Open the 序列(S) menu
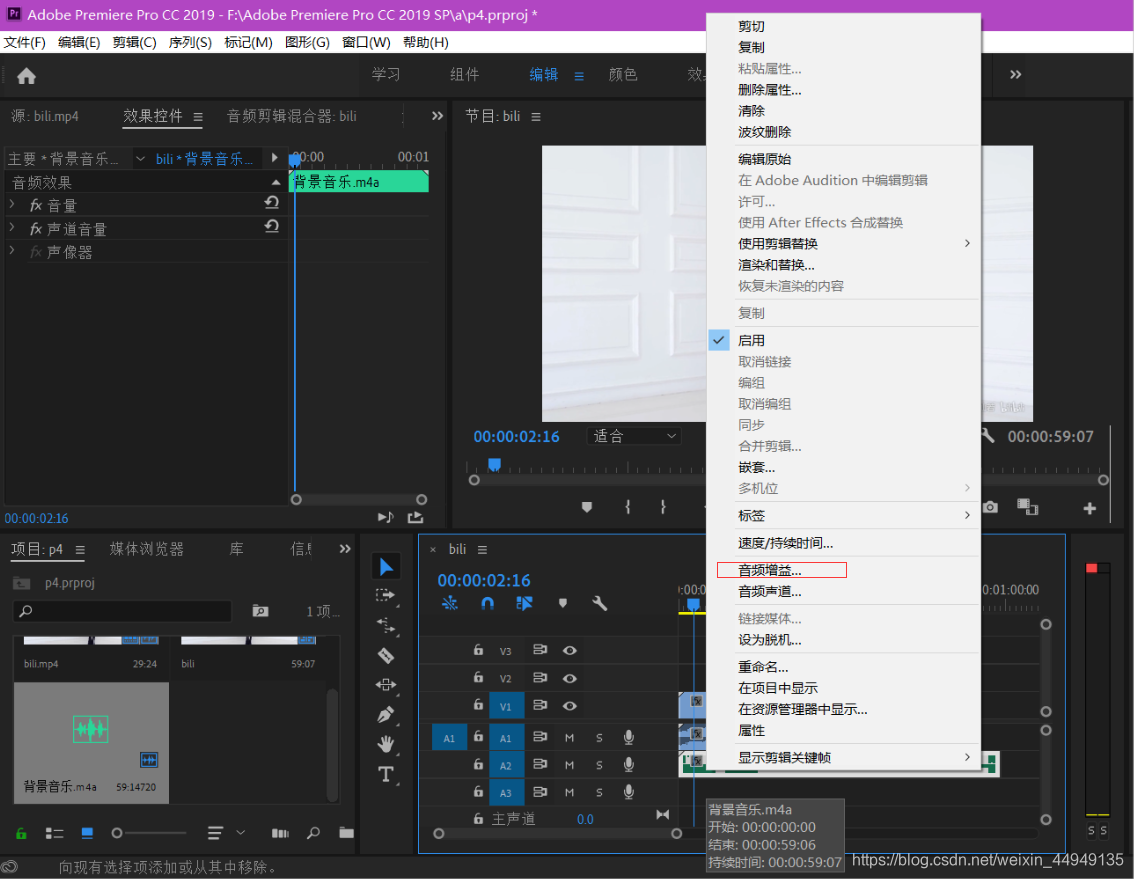The height and width of the screenshot is (879, 1134). point(189,42)
